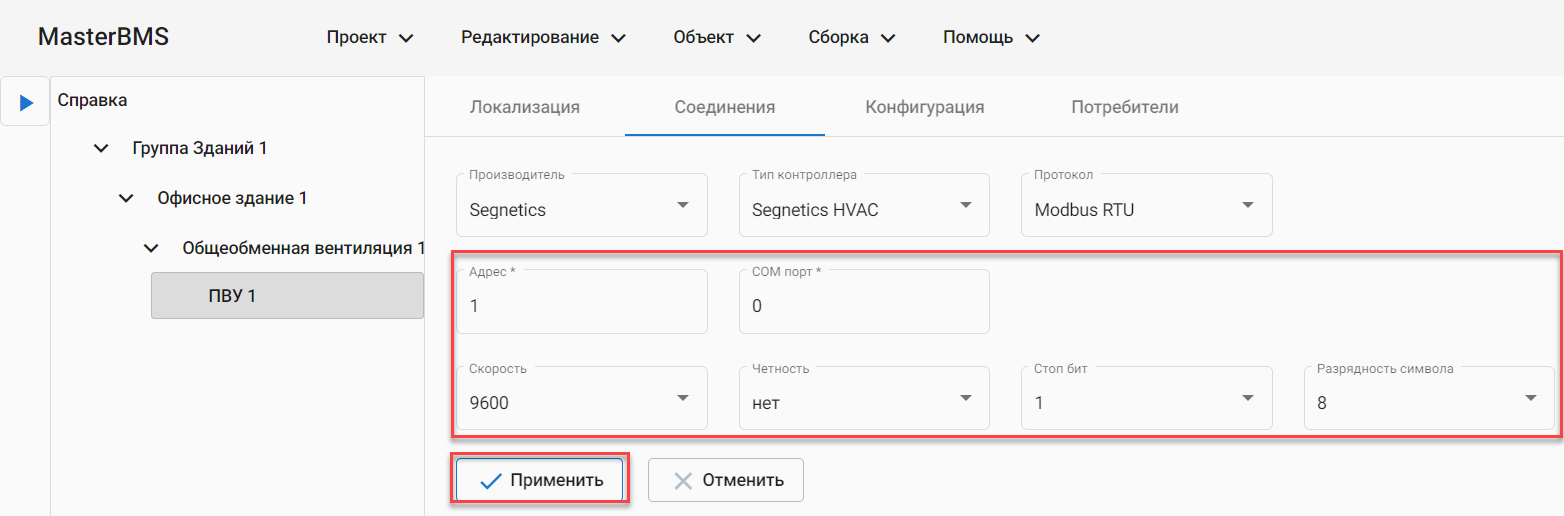Click the Адрес input field
Screen dimensions: 1564x516
[x=581, y=306]
